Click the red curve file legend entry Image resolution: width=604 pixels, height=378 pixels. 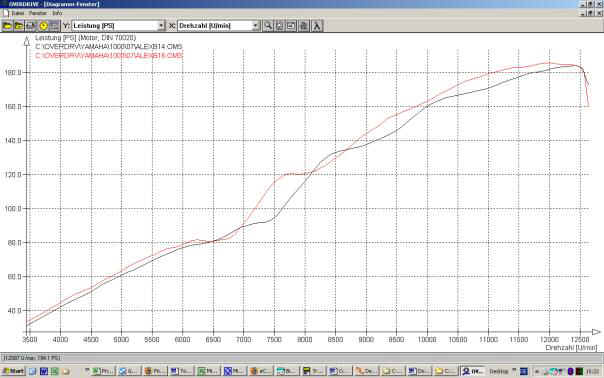click(x=109, y=55)
